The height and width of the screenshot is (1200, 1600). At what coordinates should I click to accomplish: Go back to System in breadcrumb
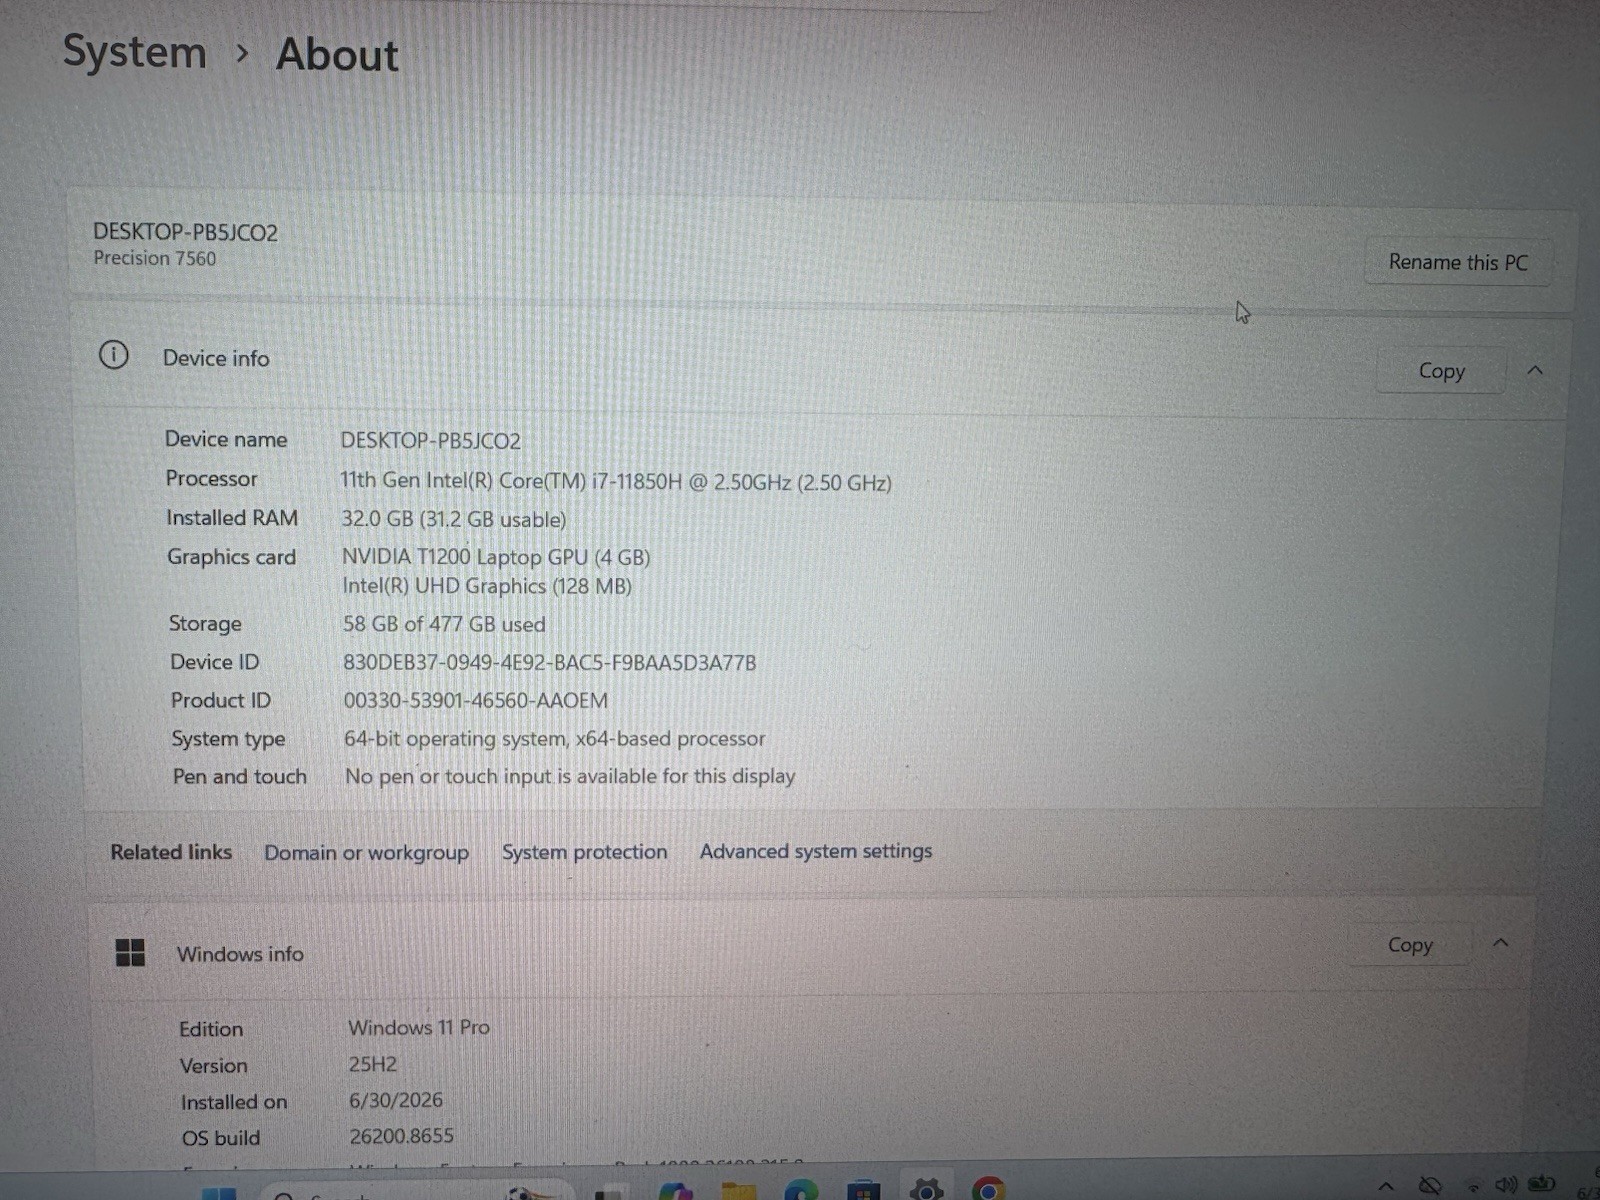click(134, 52)
